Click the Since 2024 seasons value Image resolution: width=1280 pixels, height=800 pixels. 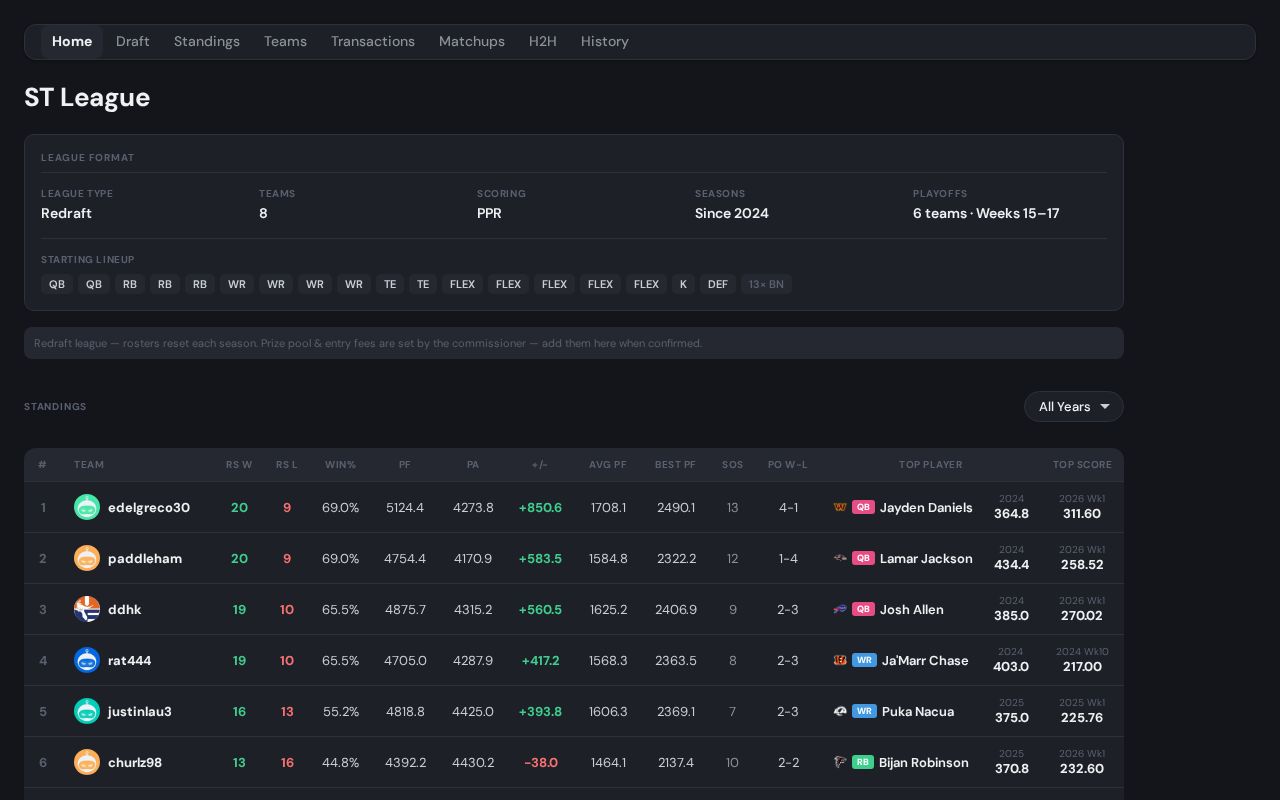pos(732,213)
